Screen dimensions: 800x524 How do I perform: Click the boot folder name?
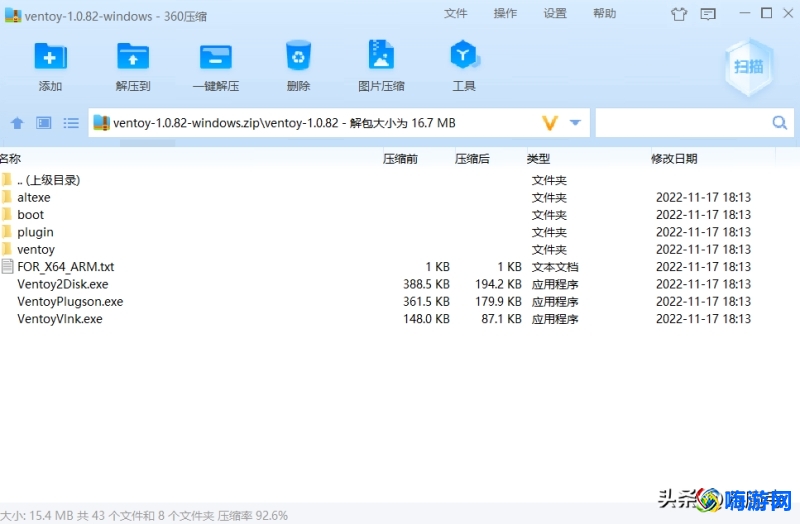tap(31, 214)
